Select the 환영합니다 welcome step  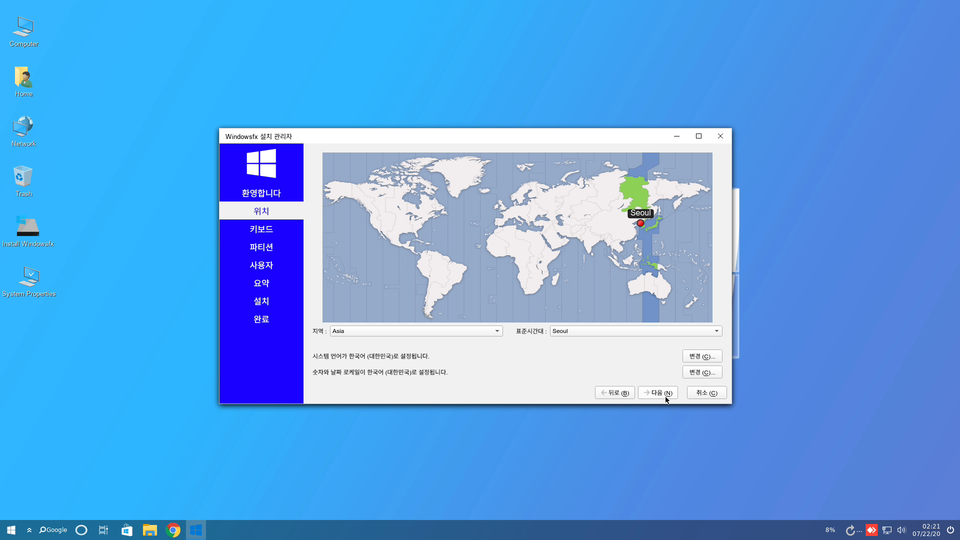coord(261,193)
